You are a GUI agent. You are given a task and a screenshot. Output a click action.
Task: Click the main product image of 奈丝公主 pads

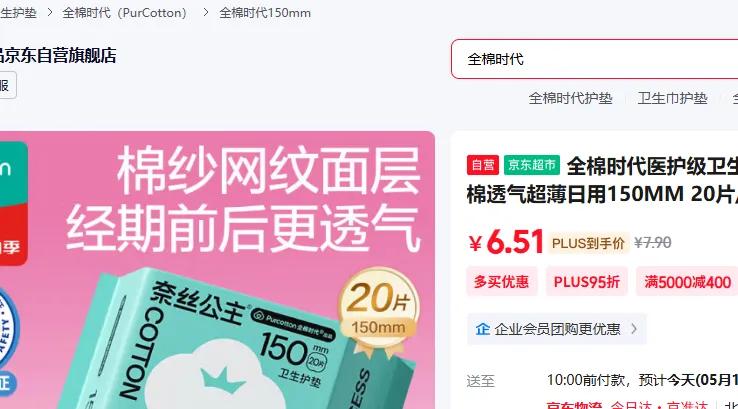point(217,270)
